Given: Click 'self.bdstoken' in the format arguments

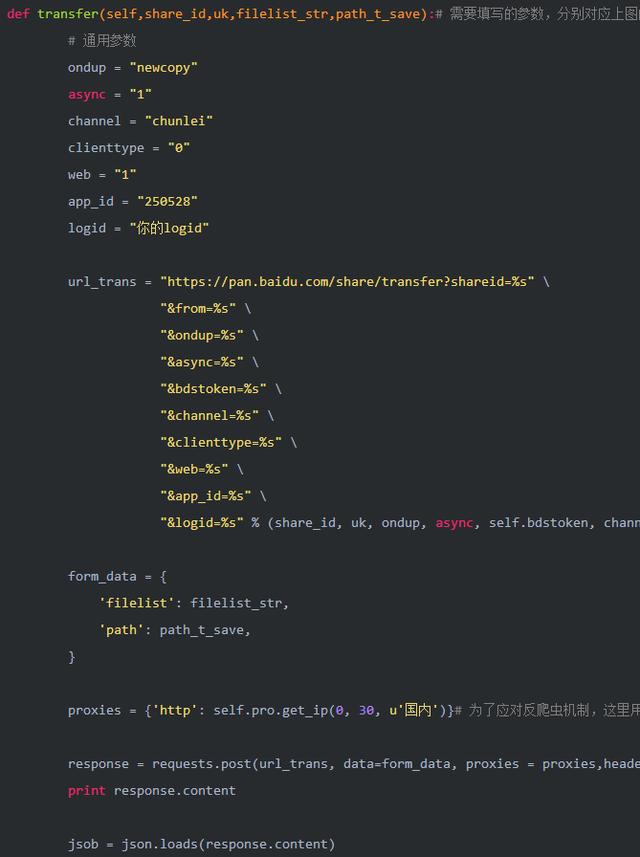Looking at the screenshot, I should [x=538, y=523].
